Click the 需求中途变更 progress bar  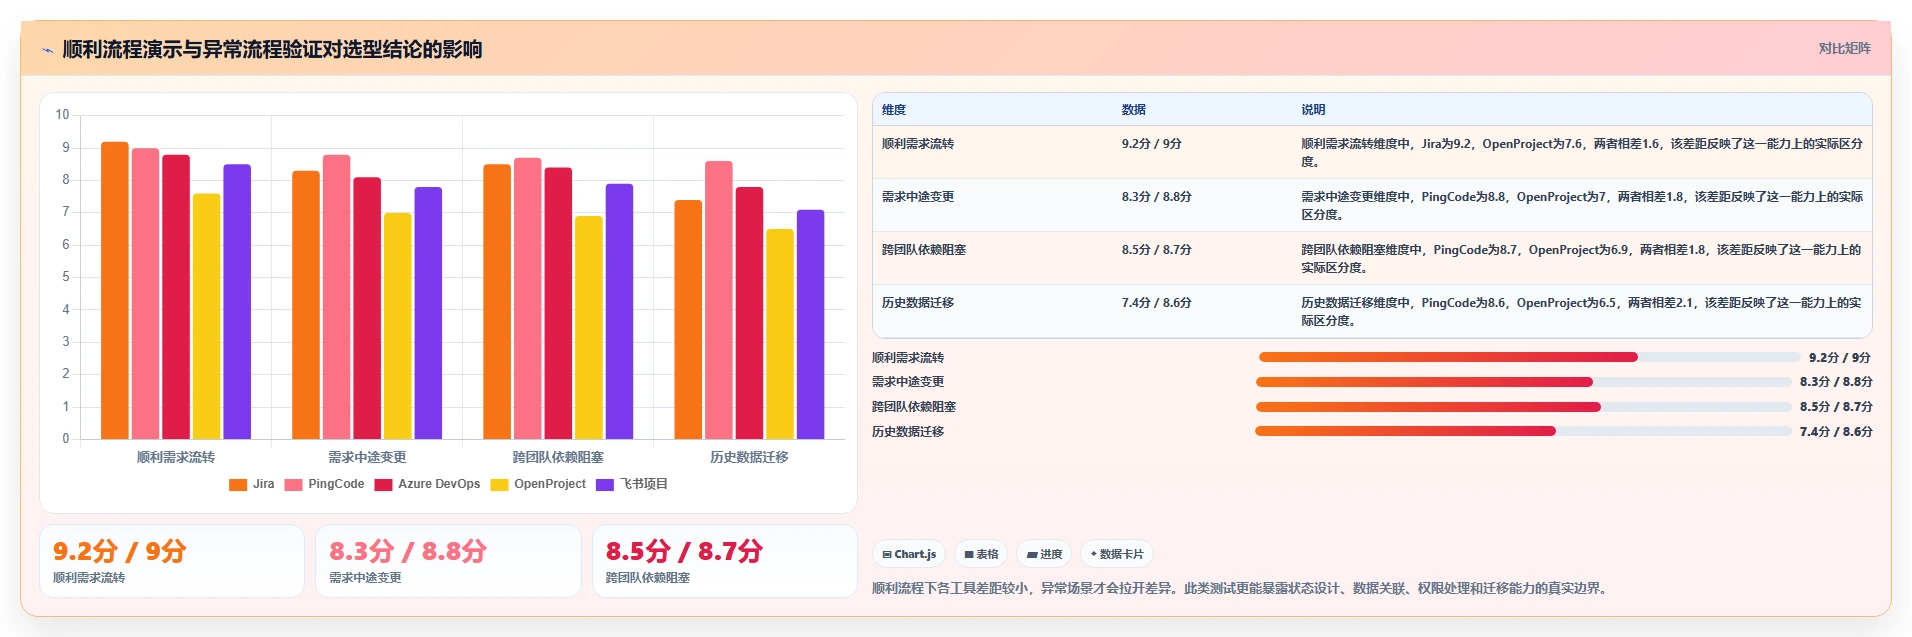(1523, 382)
